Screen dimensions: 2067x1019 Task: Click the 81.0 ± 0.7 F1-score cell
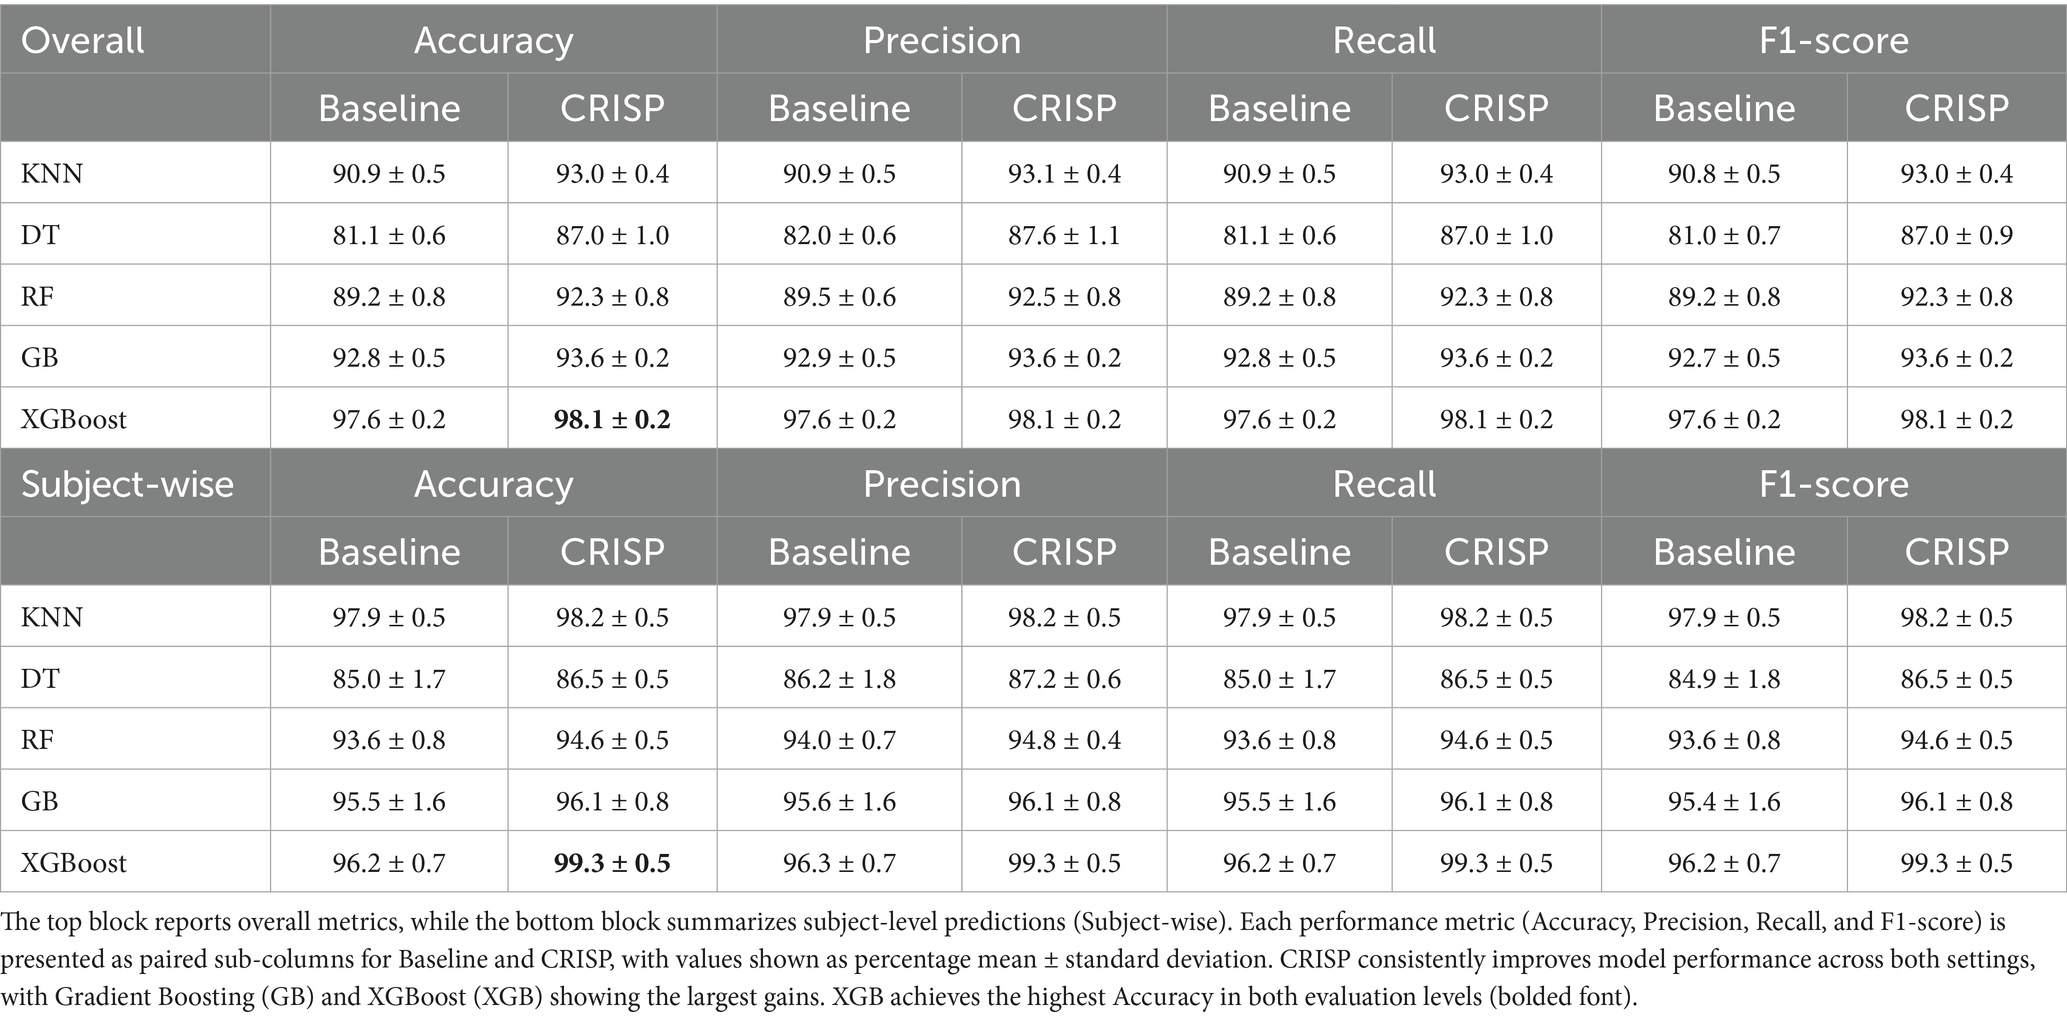tap(1724, 235)
